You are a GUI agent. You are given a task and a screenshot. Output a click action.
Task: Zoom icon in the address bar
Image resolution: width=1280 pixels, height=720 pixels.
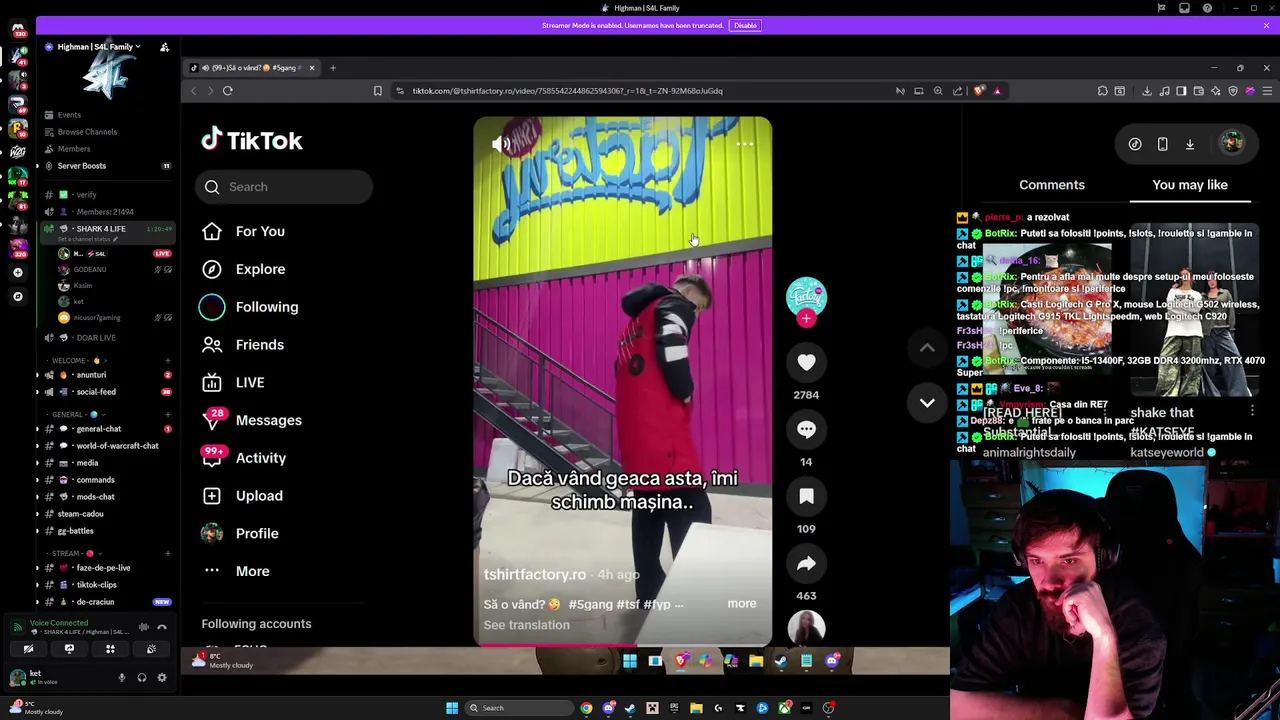tap(938, 91)
